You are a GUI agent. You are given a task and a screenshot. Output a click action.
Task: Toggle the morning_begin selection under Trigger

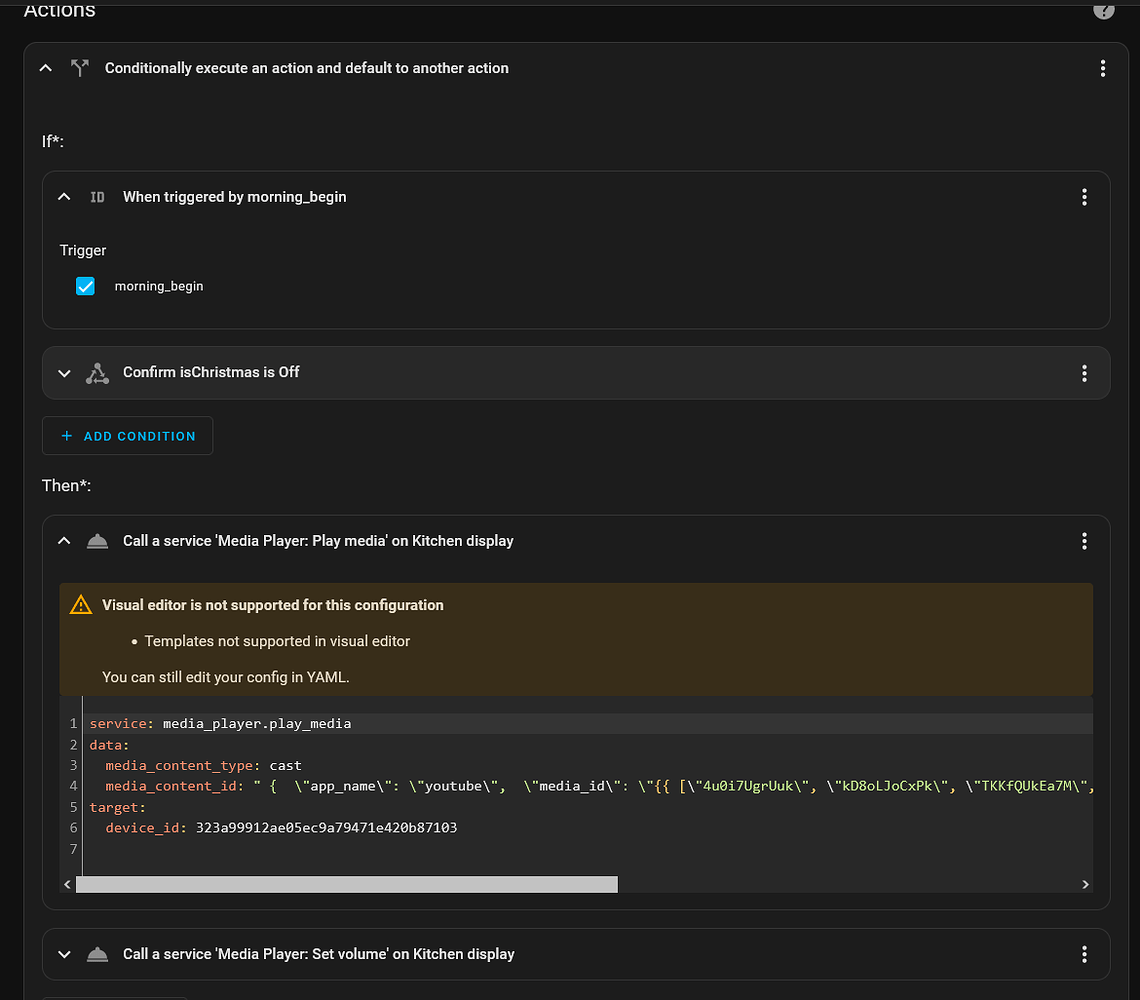[x=85, y=286]
